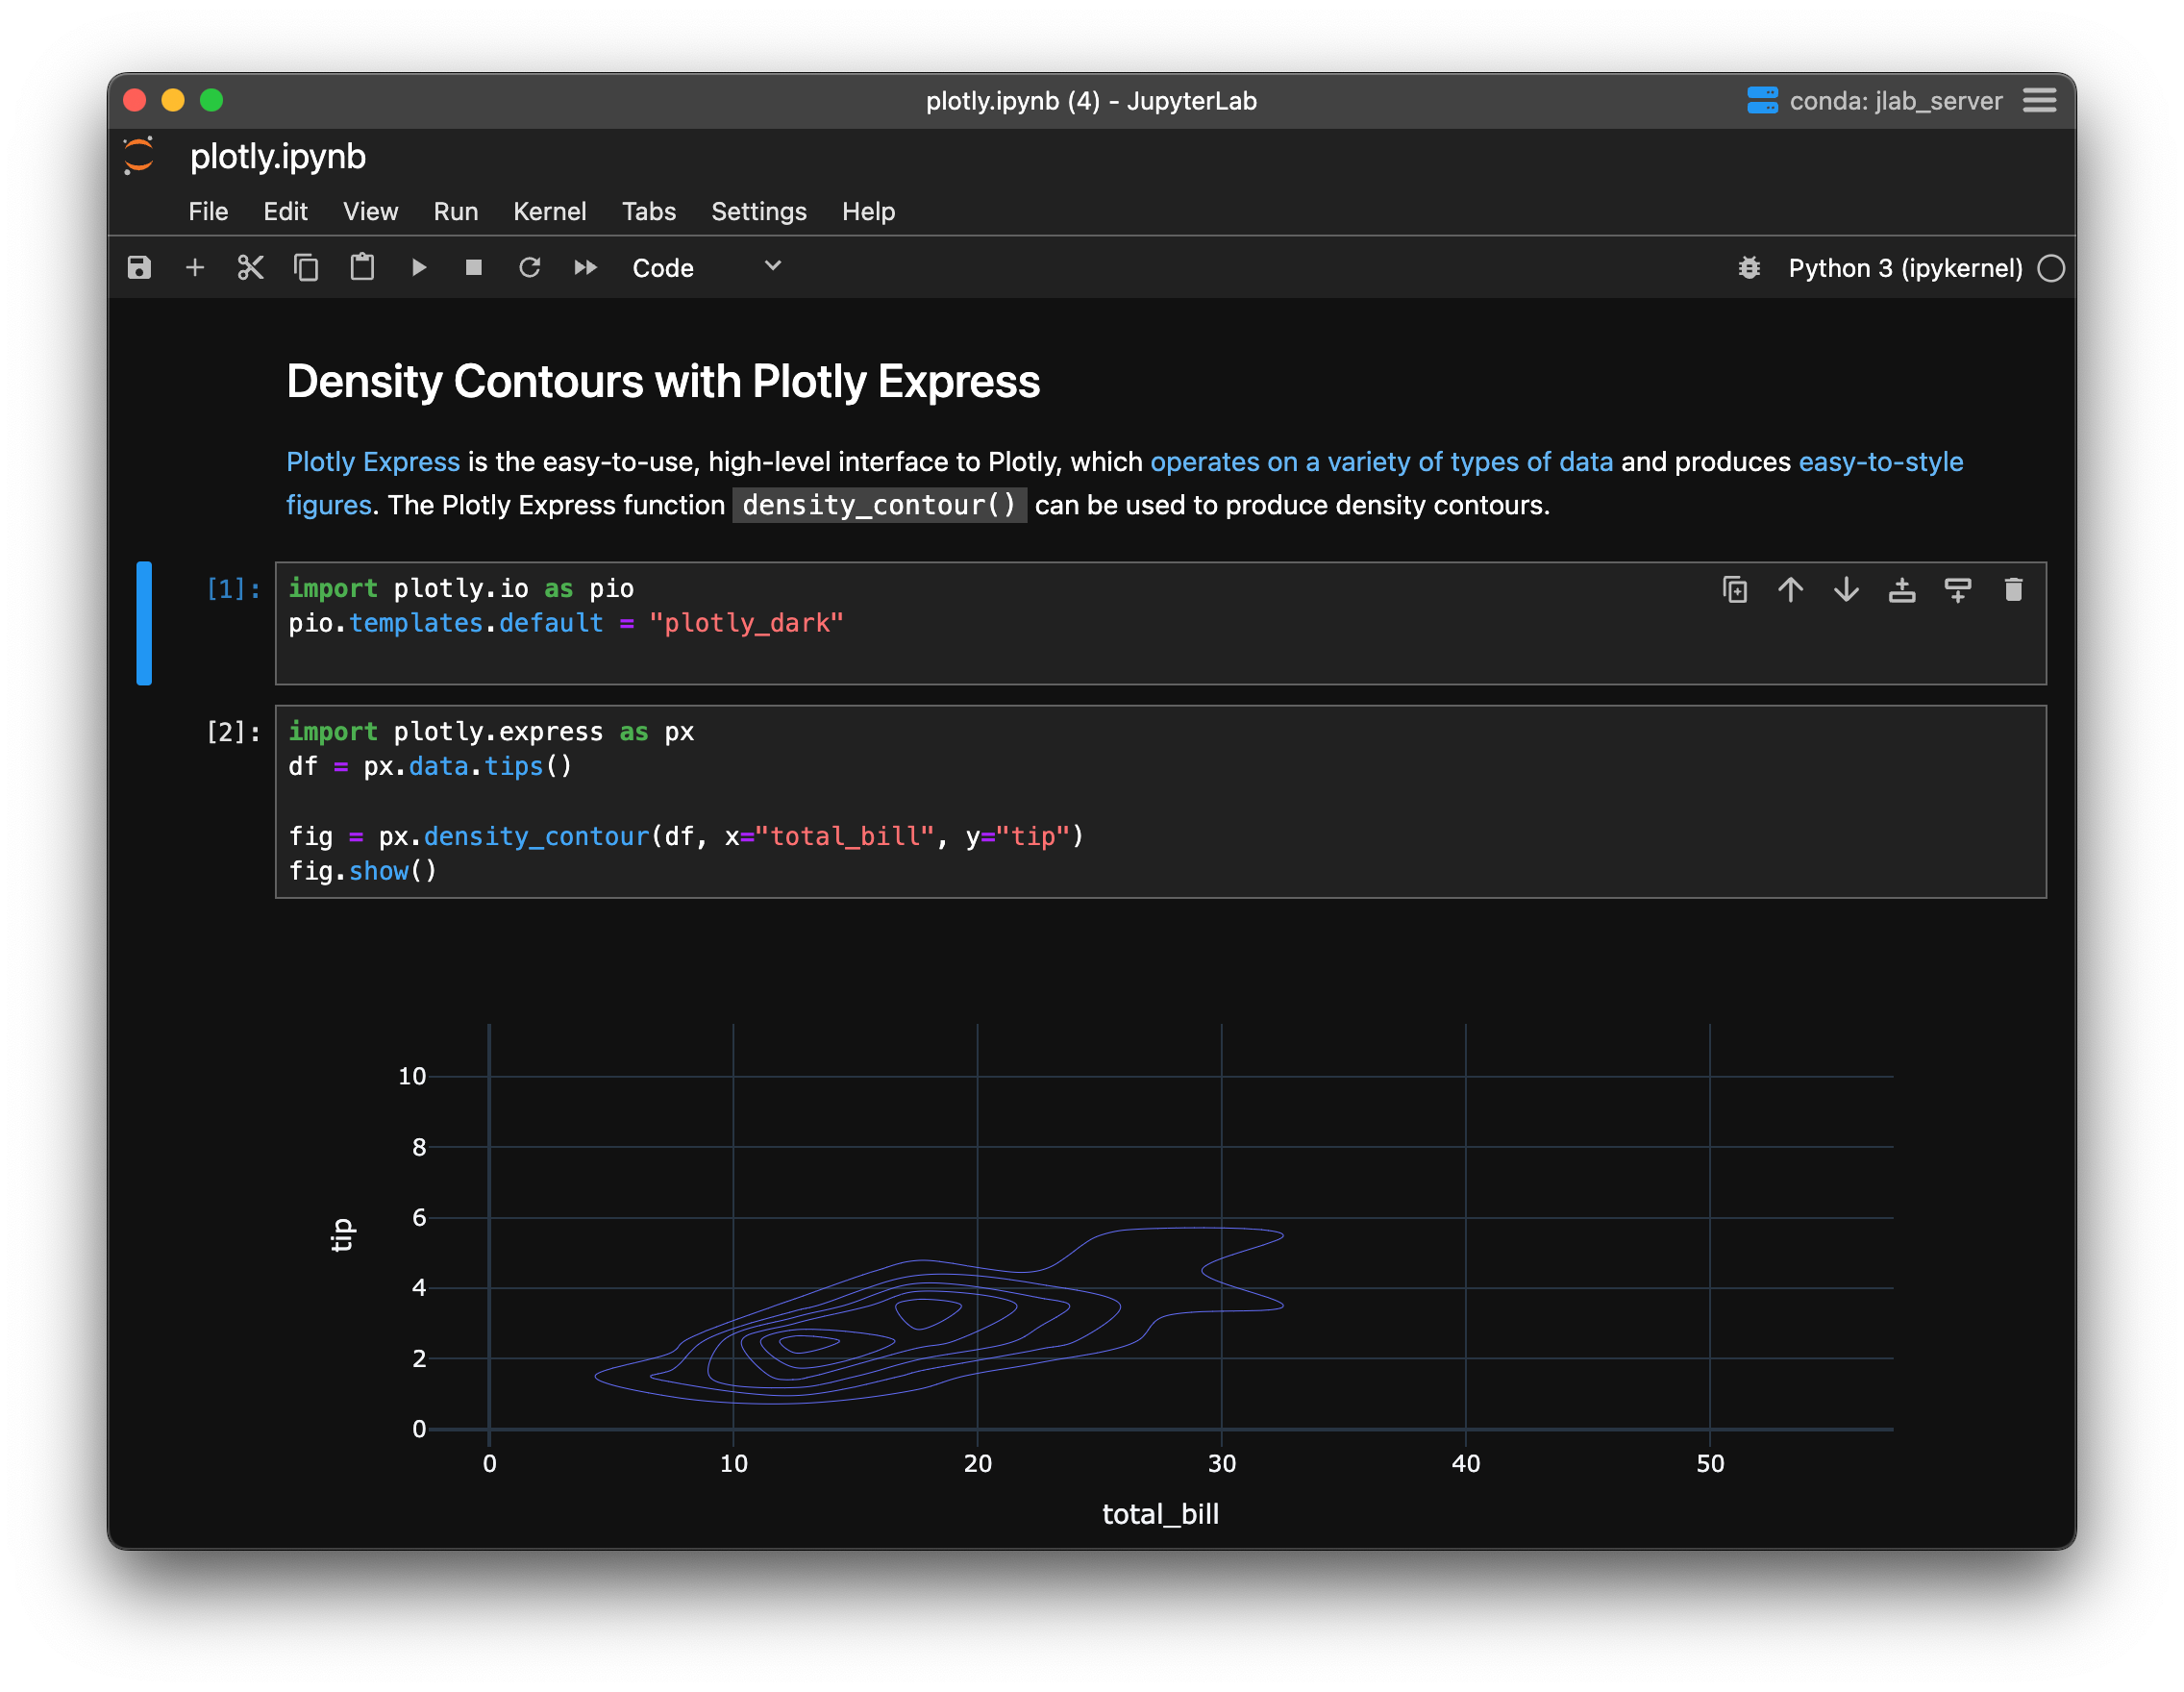Restart kernel and run all cells
This screenshot has height=1692, width=2184.
click(586, 268)
